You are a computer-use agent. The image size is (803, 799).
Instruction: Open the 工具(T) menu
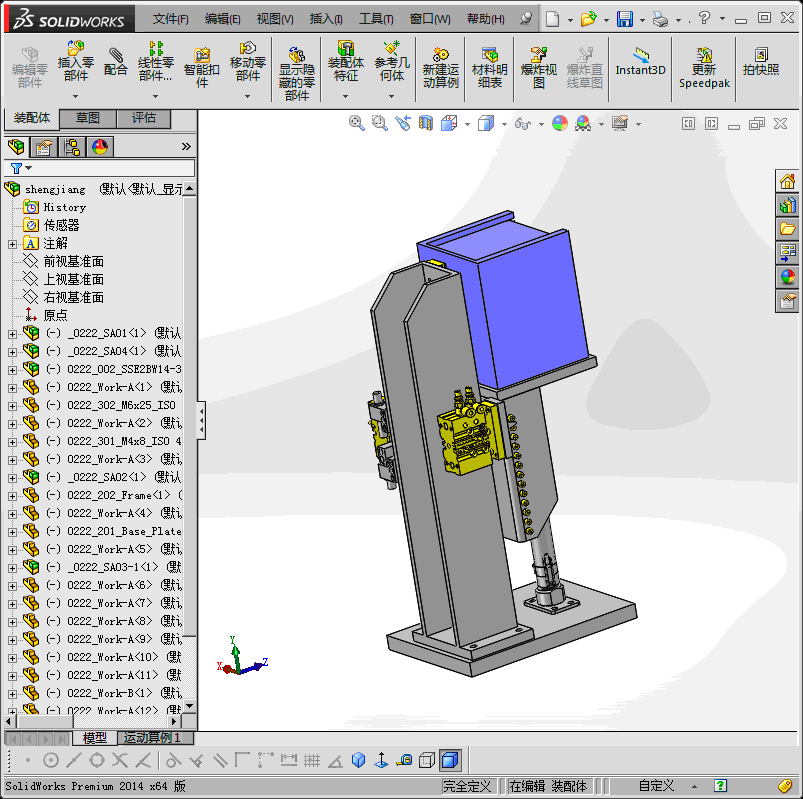[376, 19]
